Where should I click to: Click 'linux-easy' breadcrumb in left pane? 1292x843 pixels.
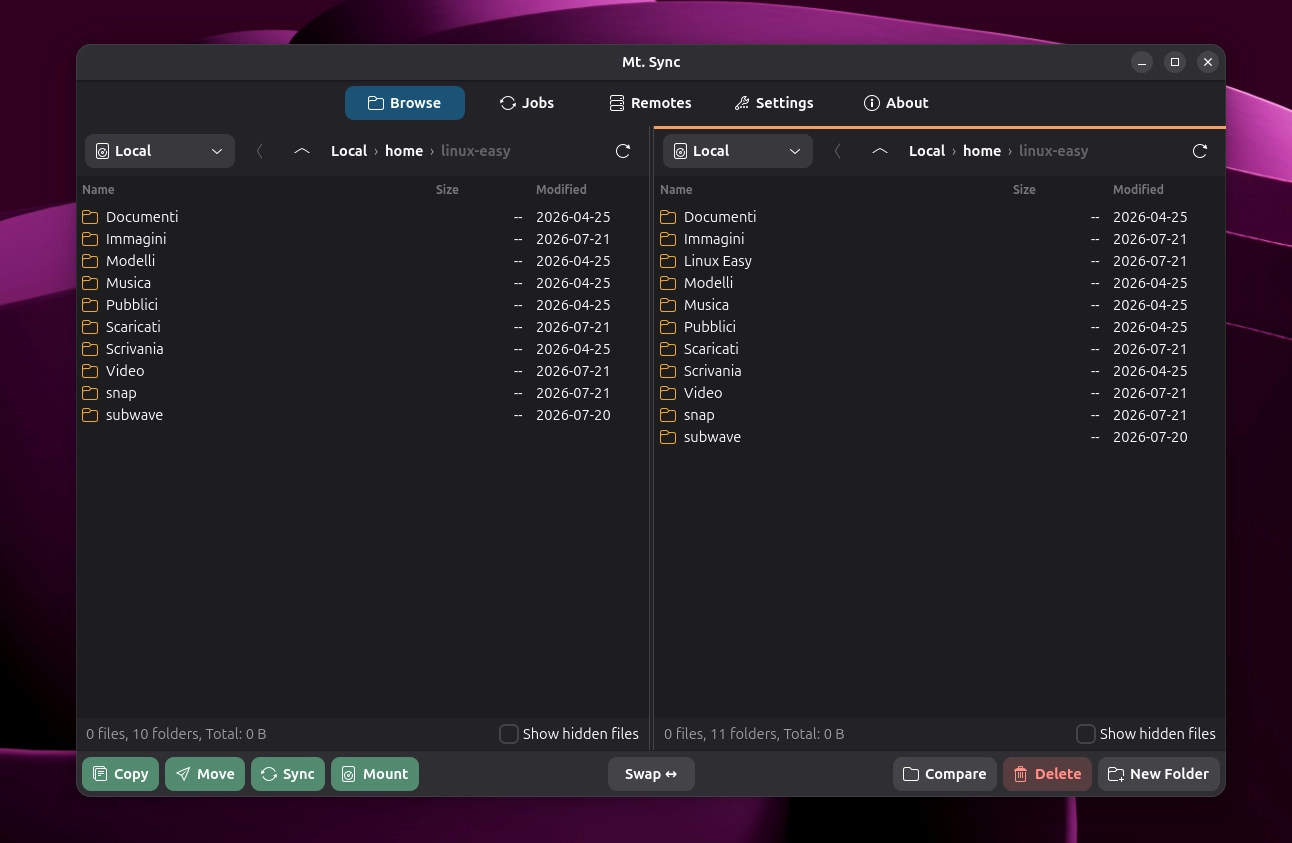tap(476, 151)
